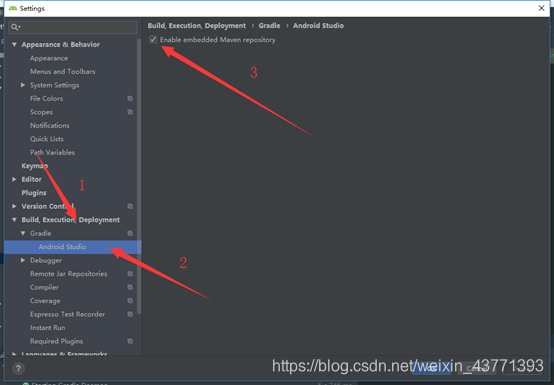Select Scopes in settings tree
Image resolution: width=554 pixels, height=385 pixels.
tap(41, 112)
